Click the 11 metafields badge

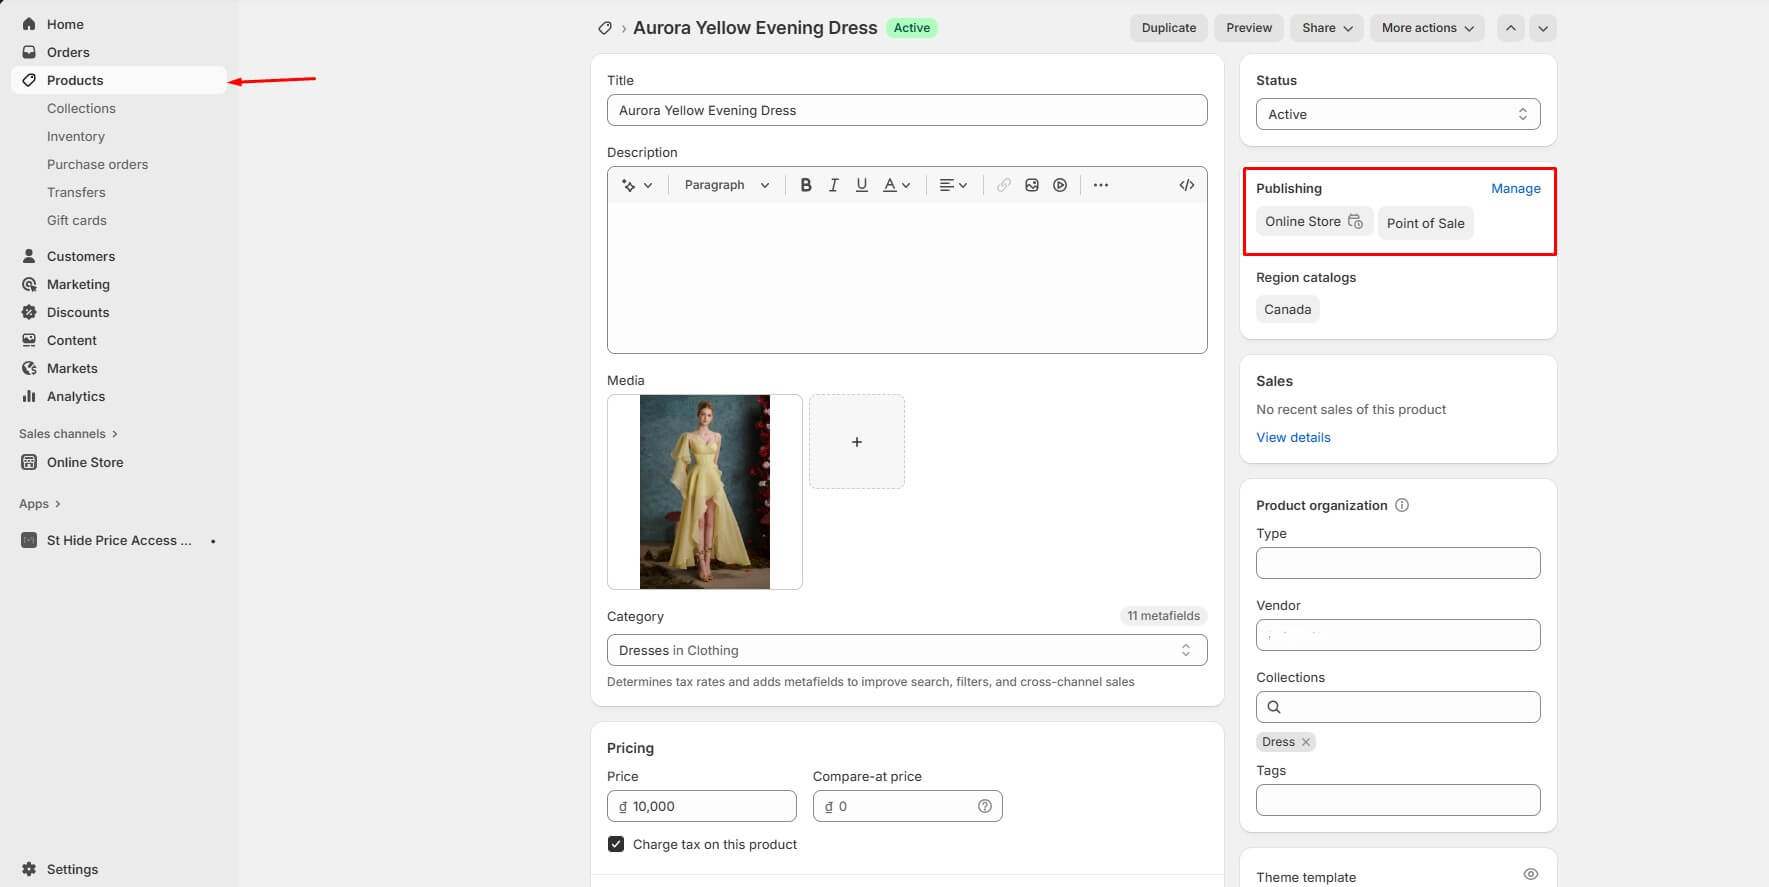pos(1163,616)
